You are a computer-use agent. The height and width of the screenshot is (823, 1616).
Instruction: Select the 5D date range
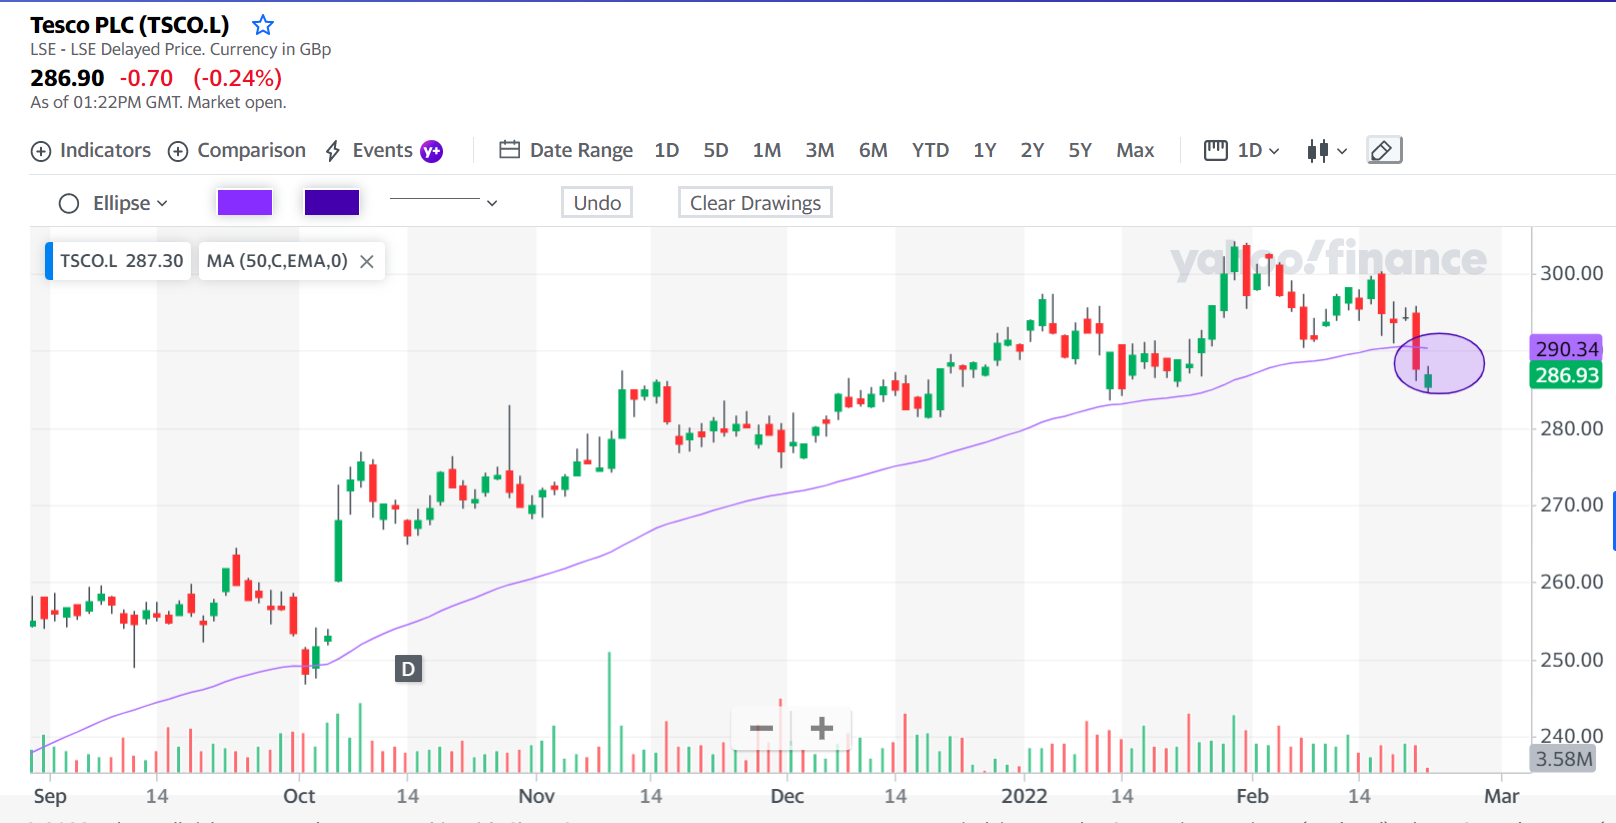click(x=716, y=151)
